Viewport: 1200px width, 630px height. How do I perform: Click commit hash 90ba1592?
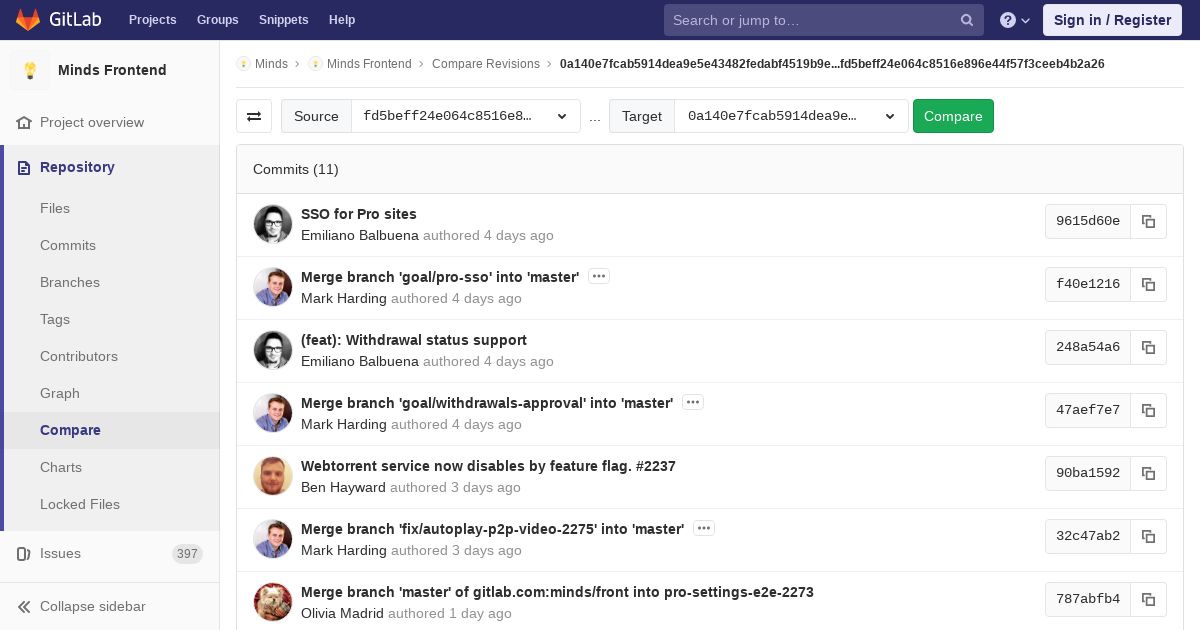tap(1088, 473)
